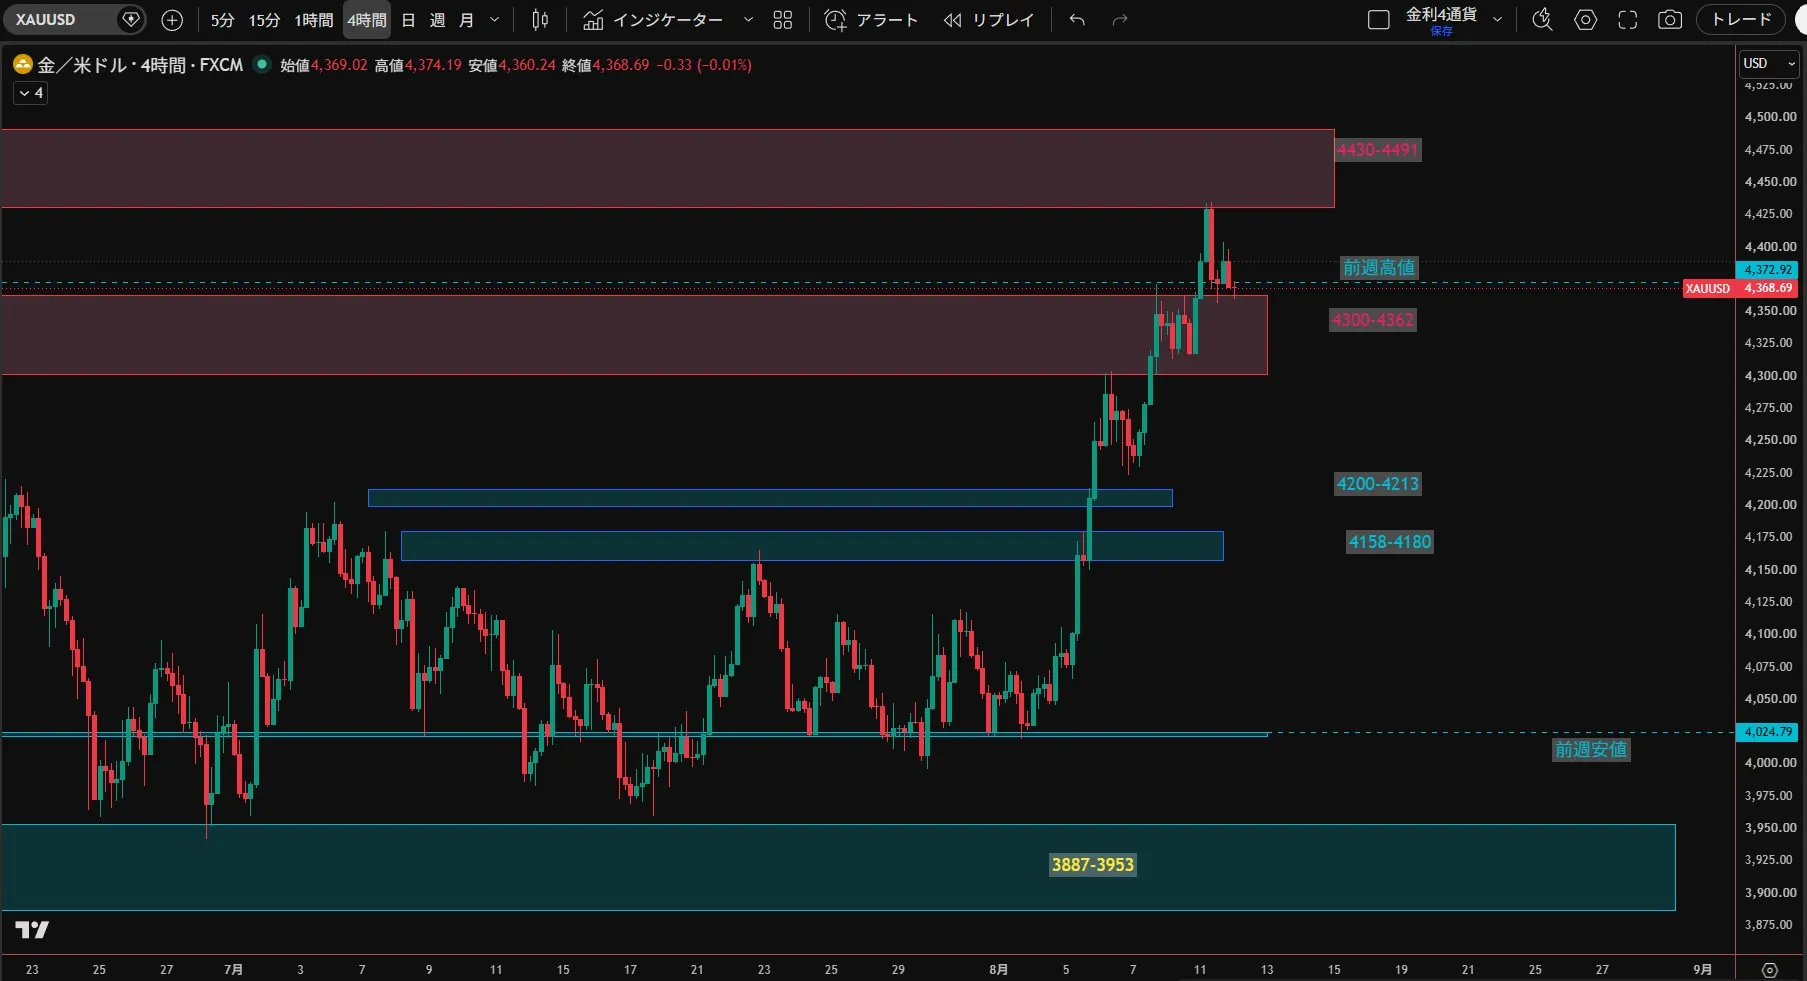Click the rewind icon beside リプレイ

click(x=953, y=20)
